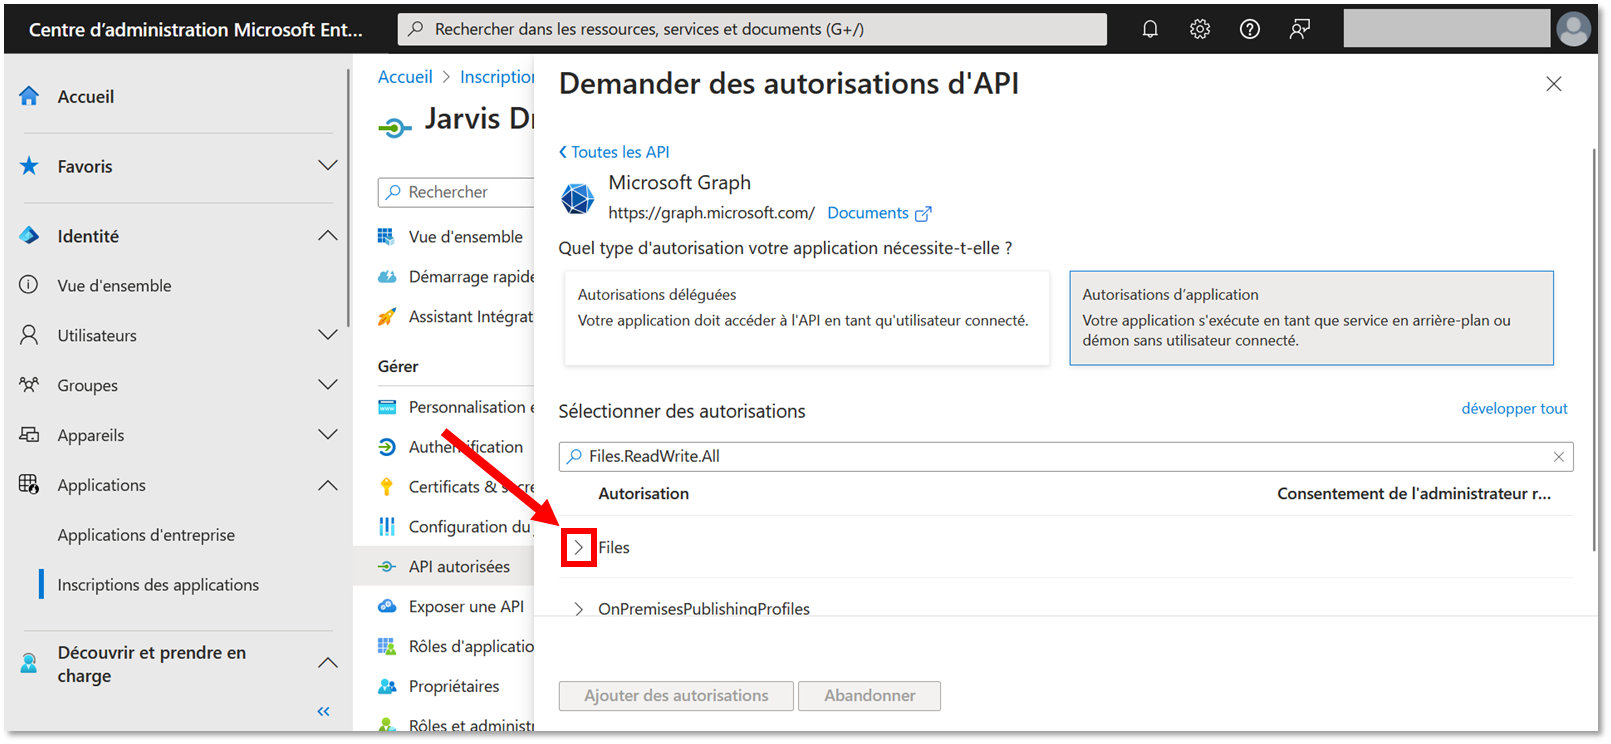Close the Demander des autorisations d'API panel
The image size is (1611, 744).
(1553, 84)
